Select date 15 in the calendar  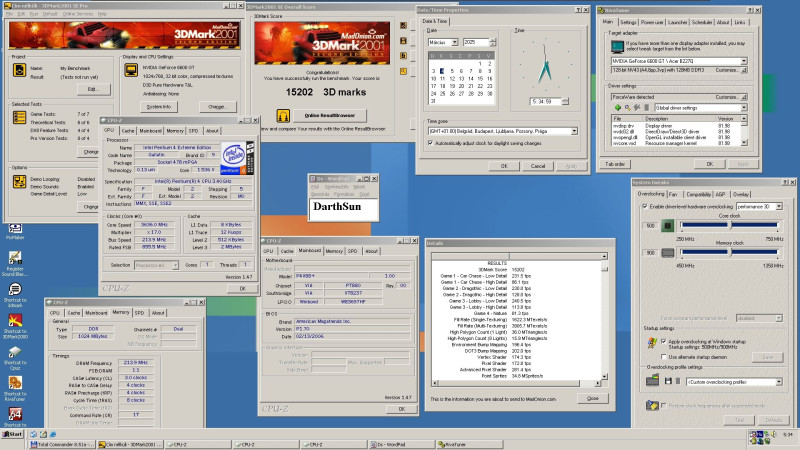(480, 79)
